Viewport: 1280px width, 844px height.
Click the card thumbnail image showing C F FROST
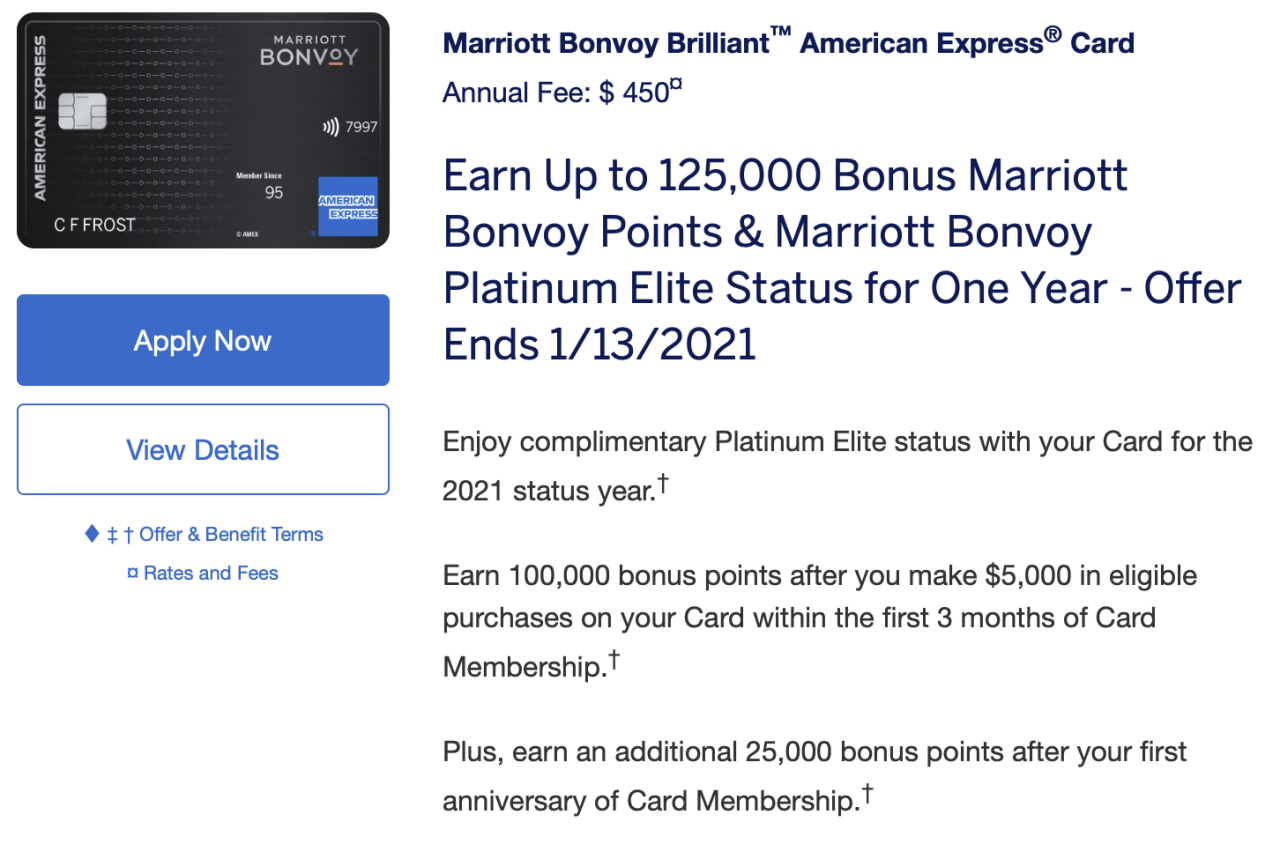click(202, 129)
